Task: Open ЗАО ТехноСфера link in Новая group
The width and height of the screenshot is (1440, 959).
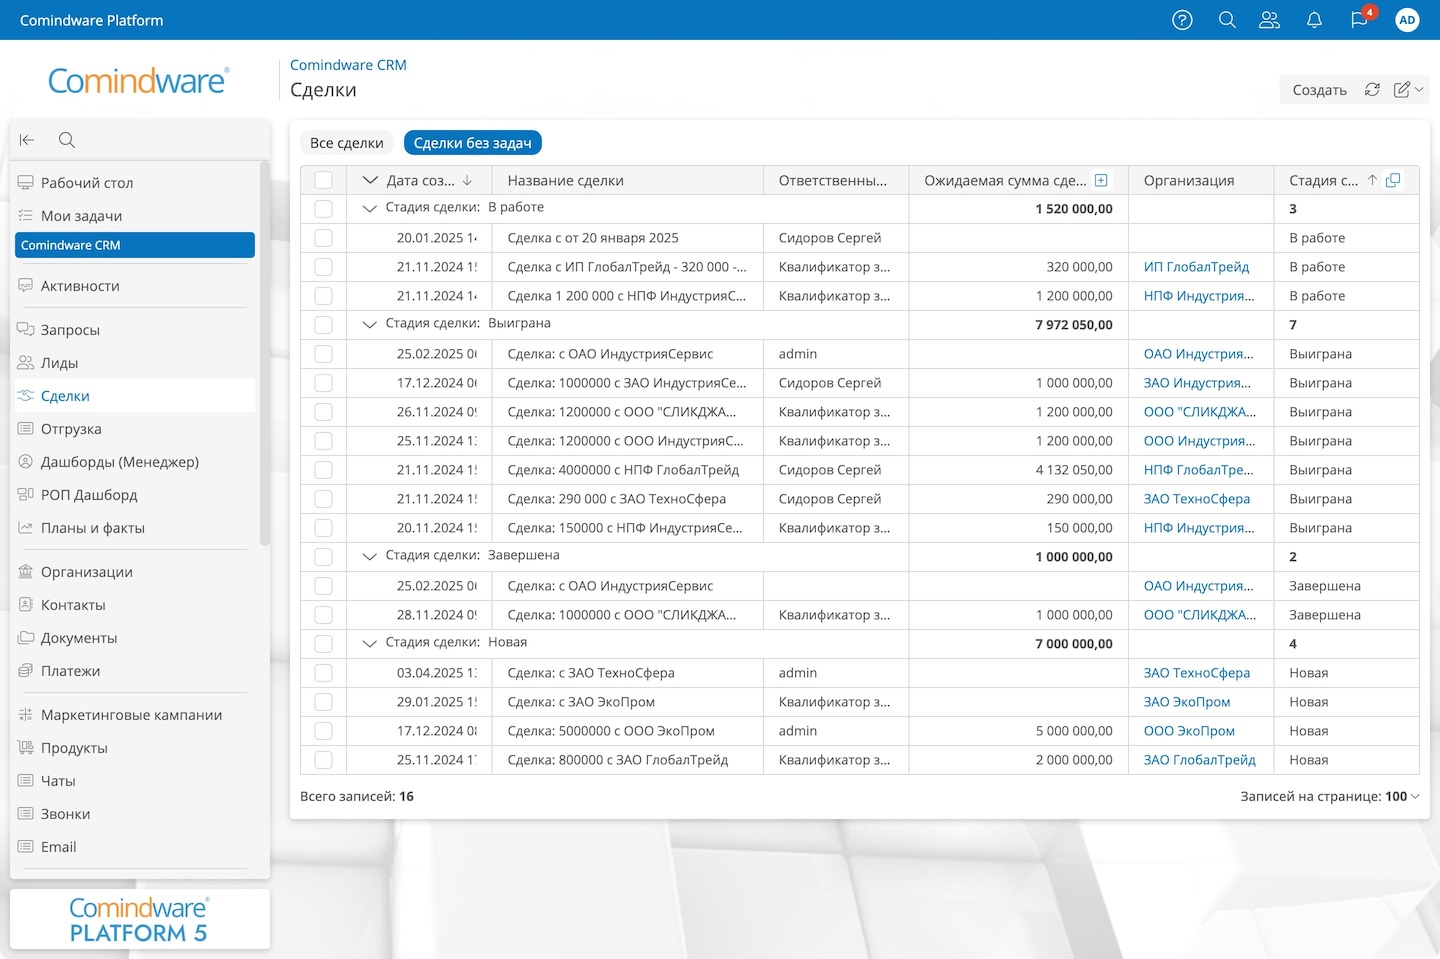Action: (1197, 673)
